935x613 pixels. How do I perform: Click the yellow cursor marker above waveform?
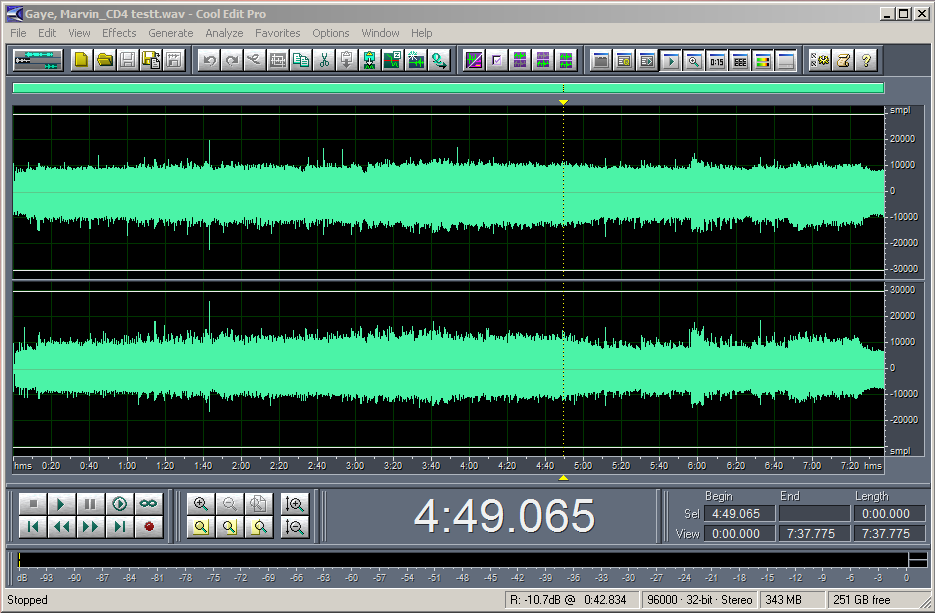(563, 103)
